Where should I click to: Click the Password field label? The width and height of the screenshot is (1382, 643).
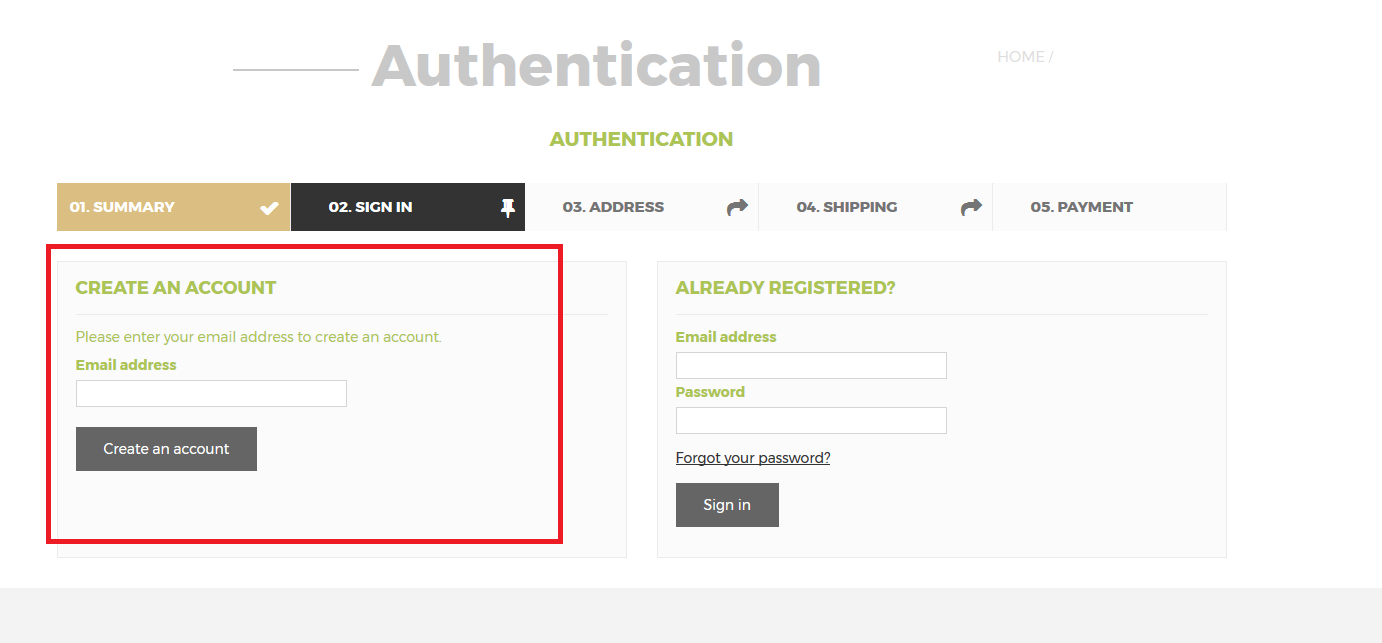coord(710,392)
